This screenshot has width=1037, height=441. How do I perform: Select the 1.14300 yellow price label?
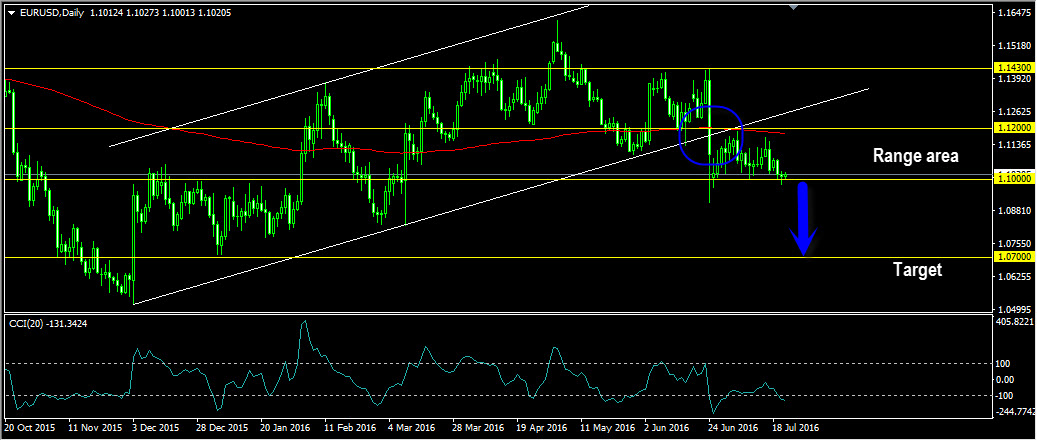(1013, 68)
